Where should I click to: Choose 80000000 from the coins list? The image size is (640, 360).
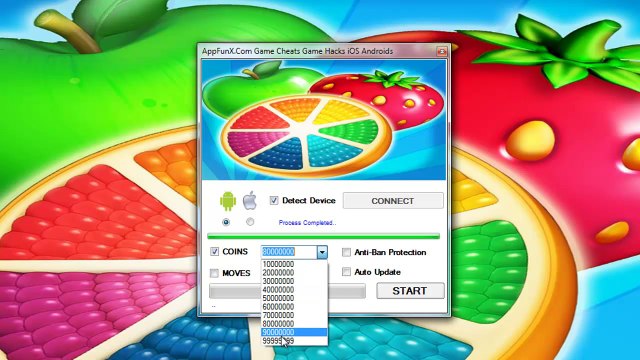(x=294, y=324)
